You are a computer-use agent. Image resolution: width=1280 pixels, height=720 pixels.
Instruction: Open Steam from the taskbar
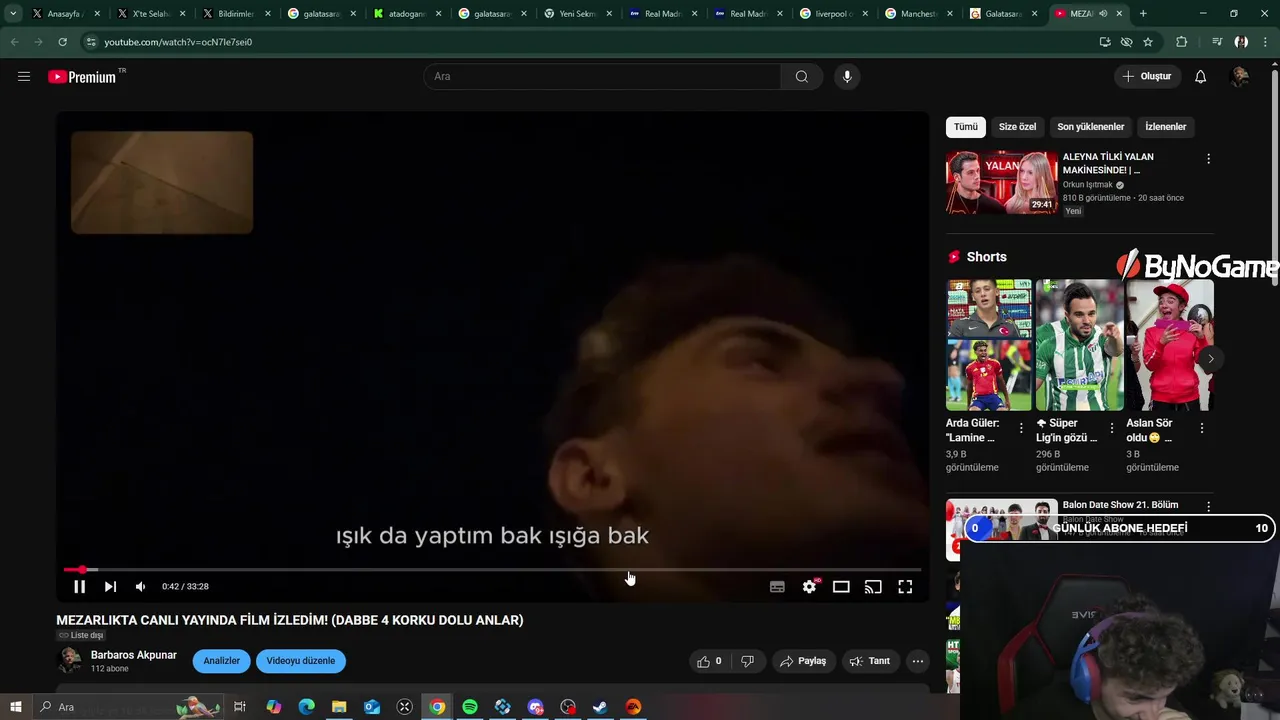coord(600,707)
